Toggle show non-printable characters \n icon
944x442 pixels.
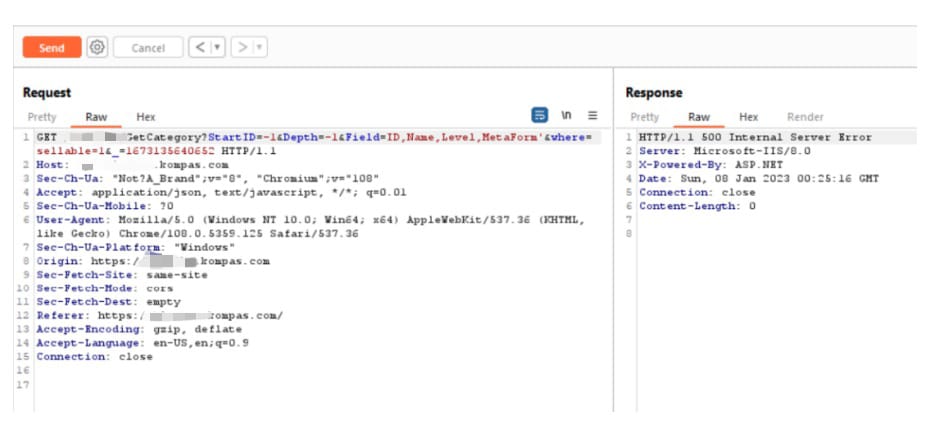566,115
